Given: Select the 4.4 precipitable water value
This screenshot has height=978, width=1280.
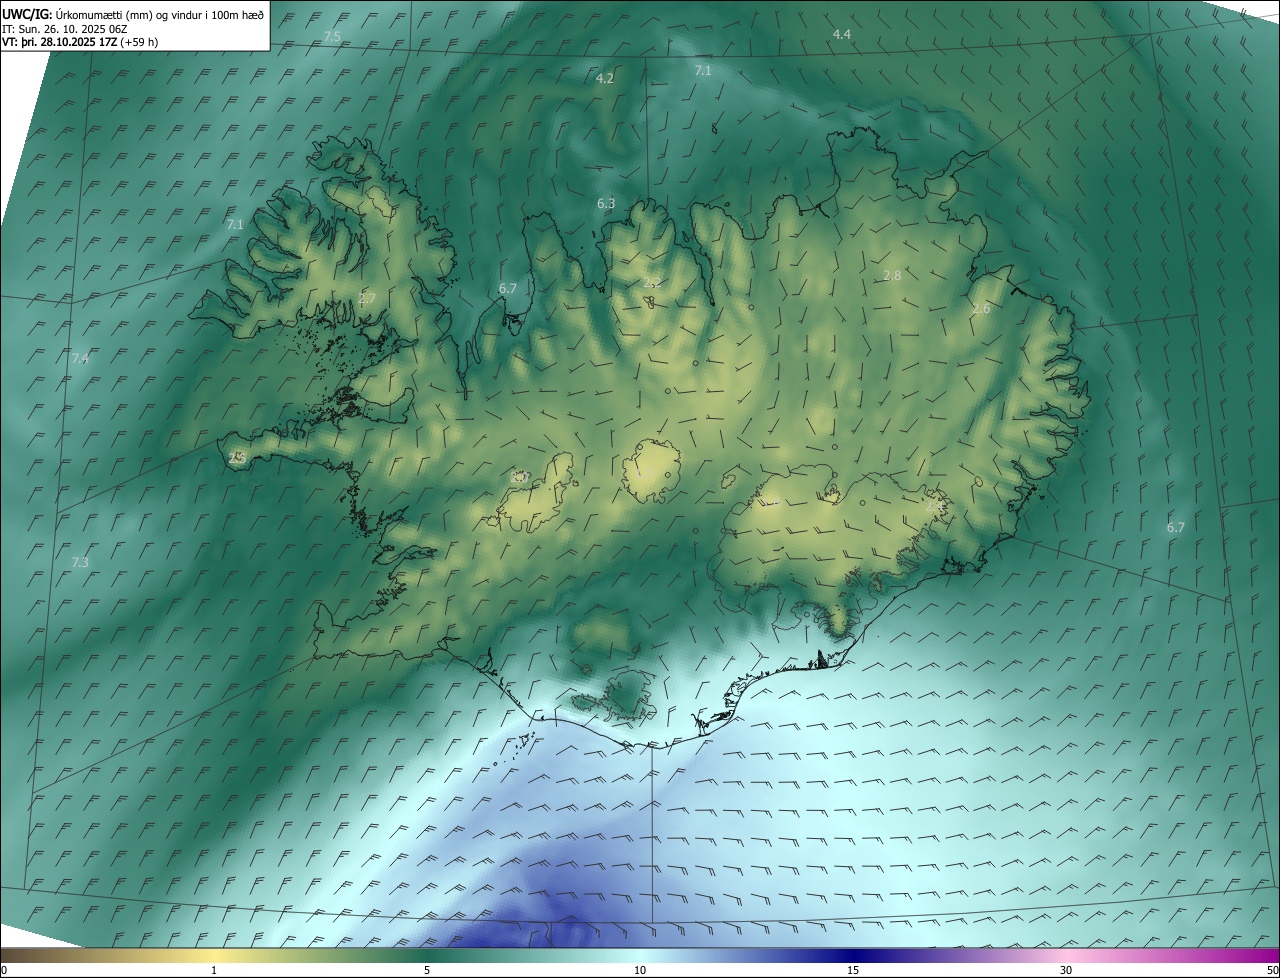Looking at the screenshot, I should pyautogui.click(x=841, y=35).
